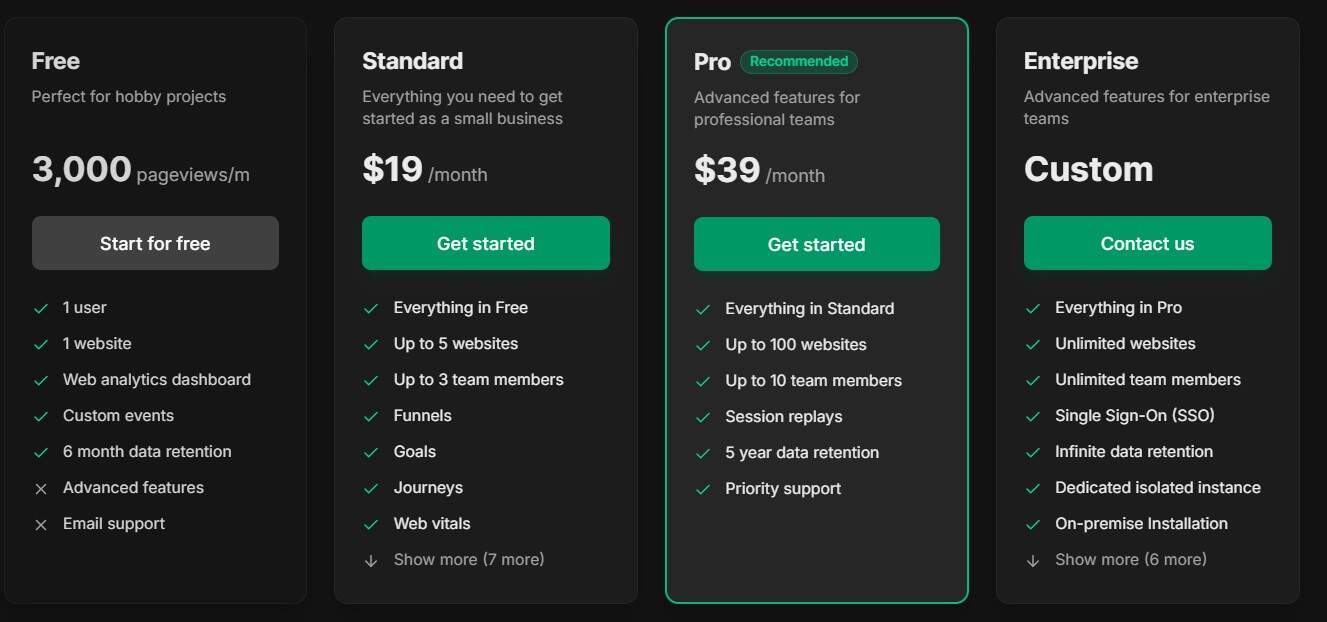This screenshot has height=622, width=1327.
Task: Click the X icon next to "Email support"
Action: (40, 524)
